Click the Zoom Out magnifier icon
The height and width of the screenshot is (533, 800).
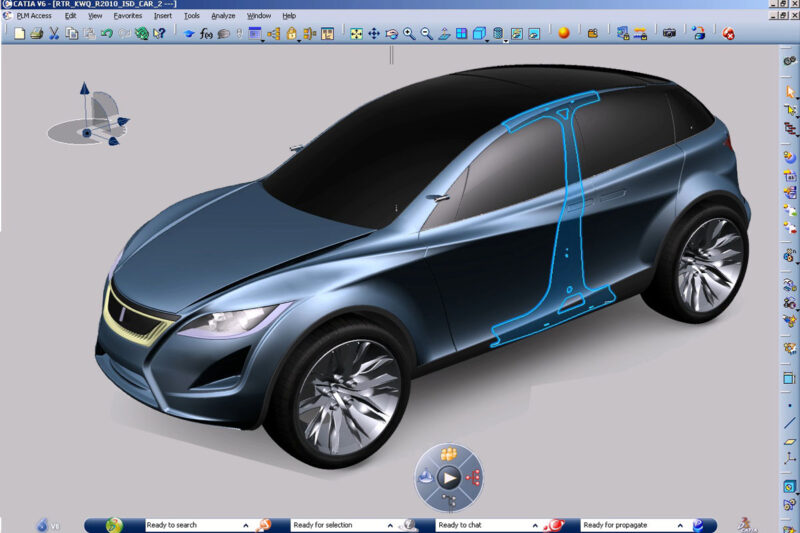427,33
